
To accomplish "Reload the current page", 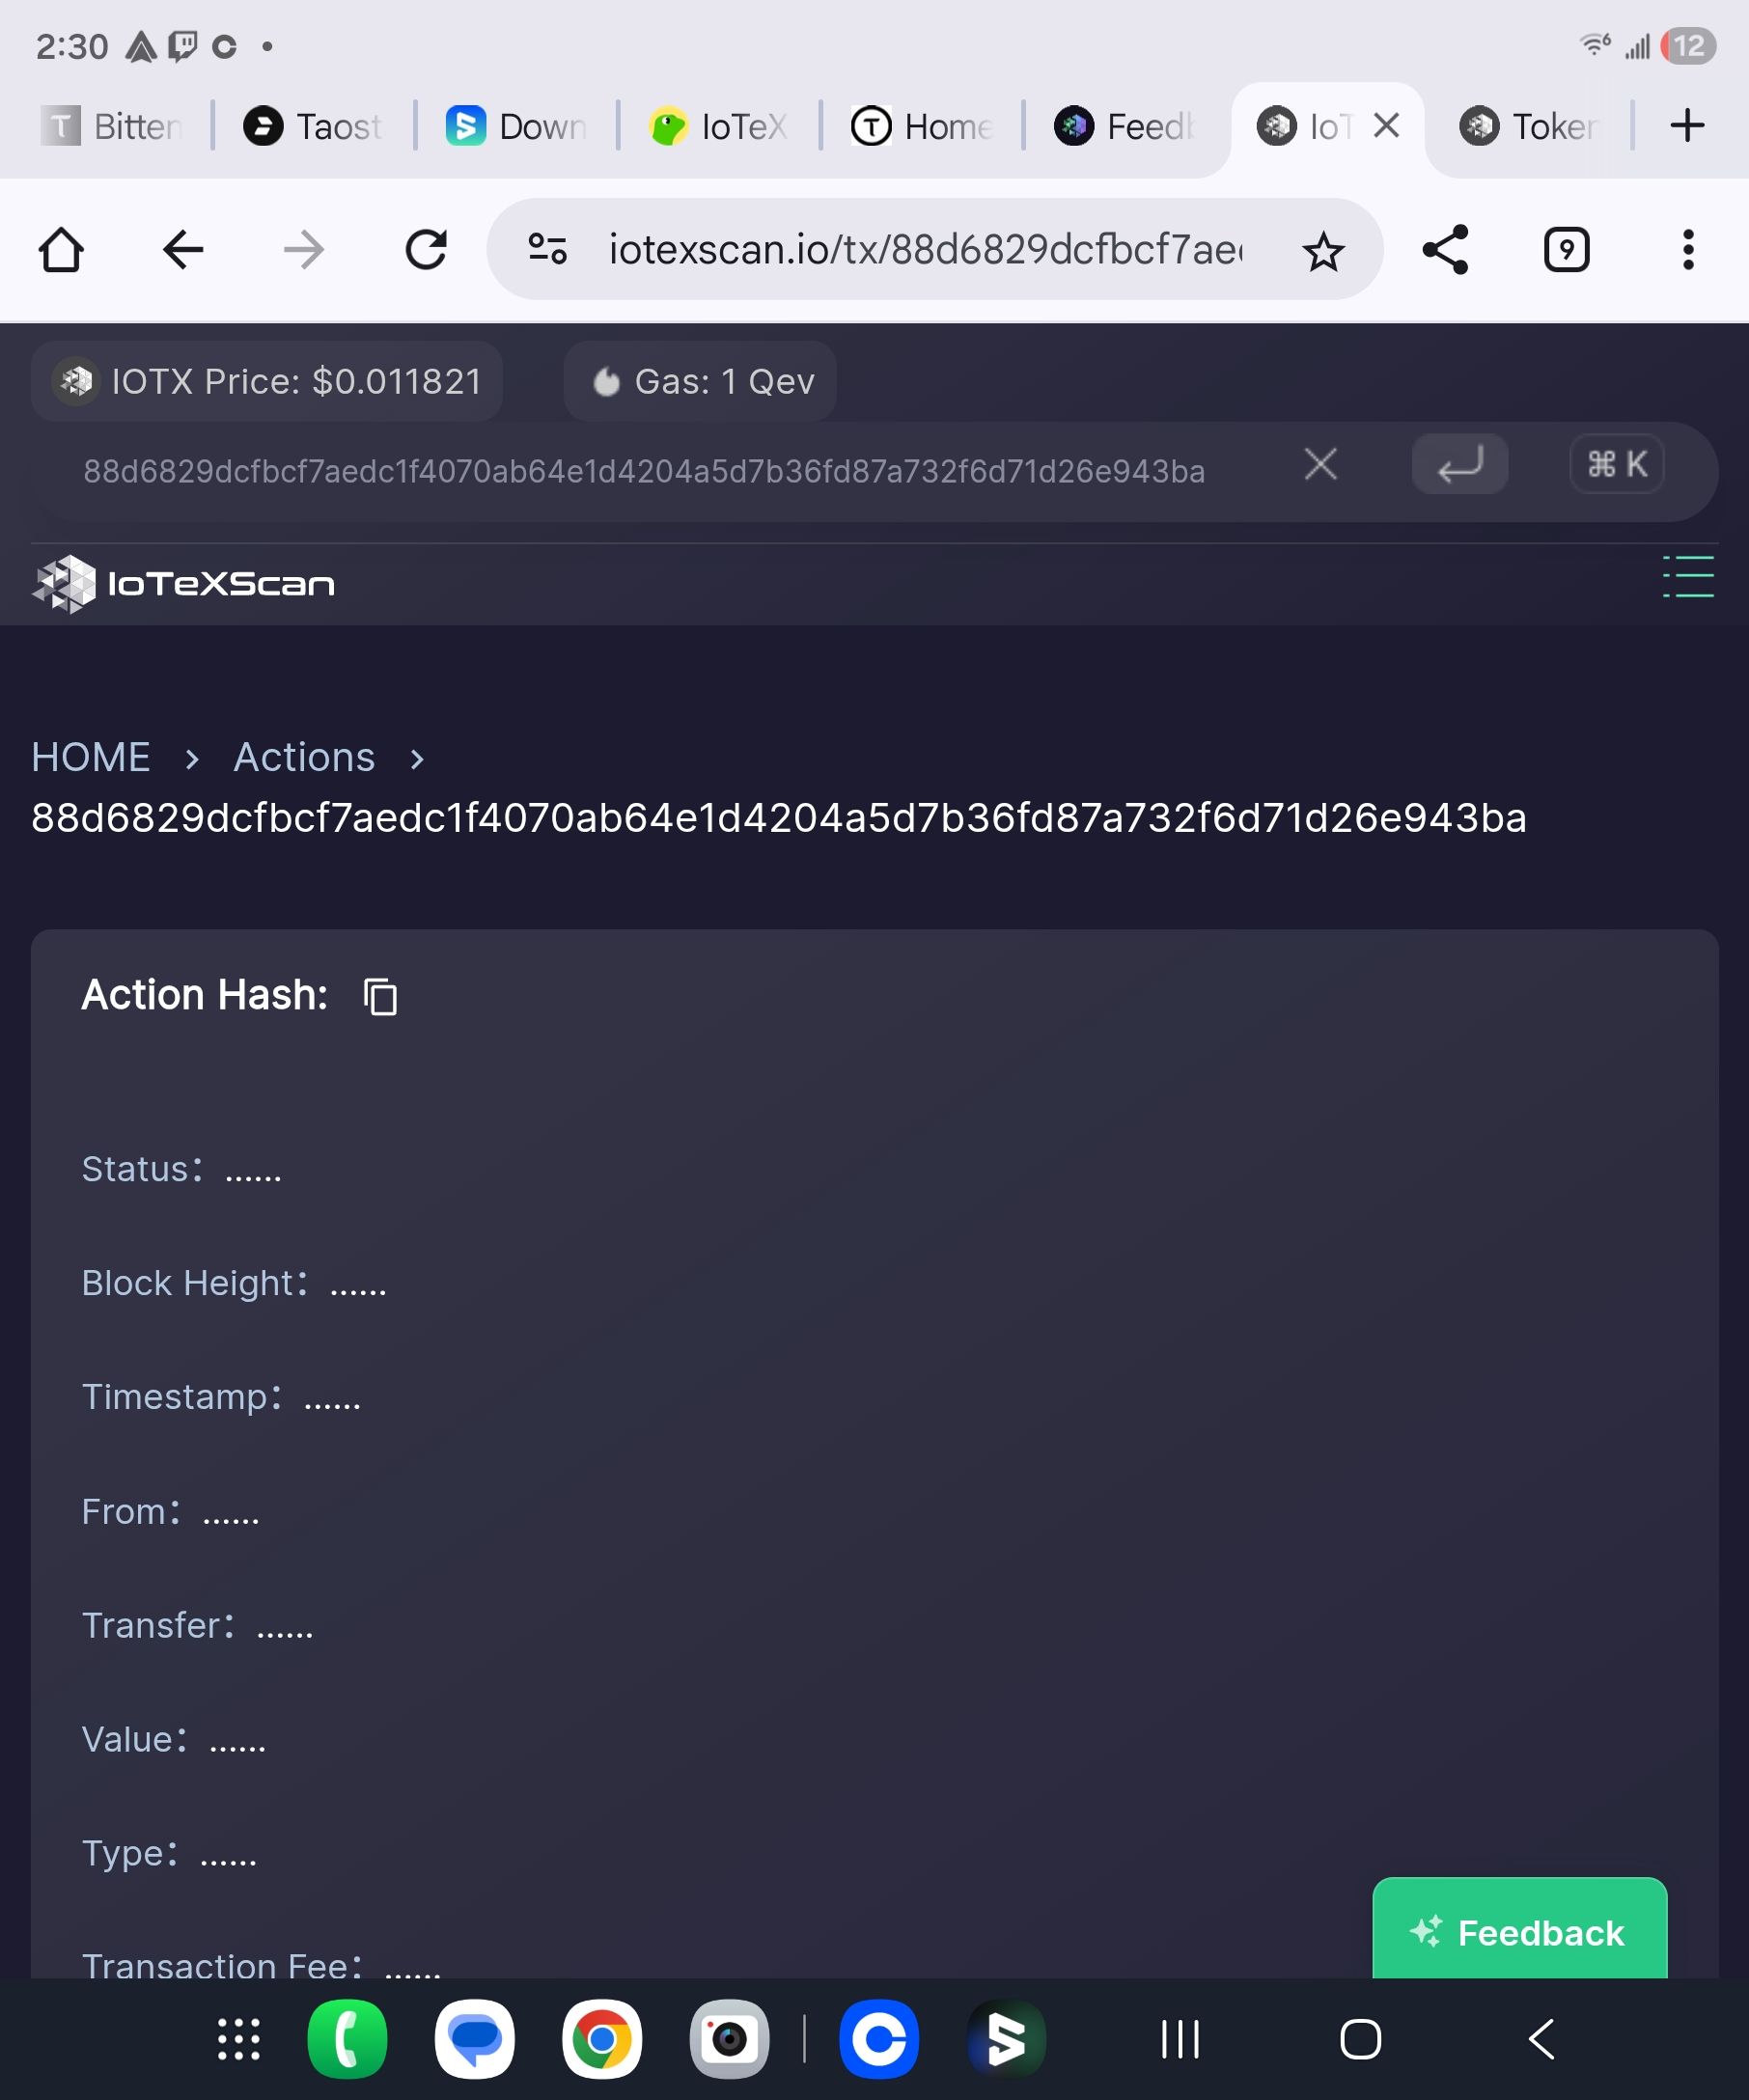I will 425,249.
